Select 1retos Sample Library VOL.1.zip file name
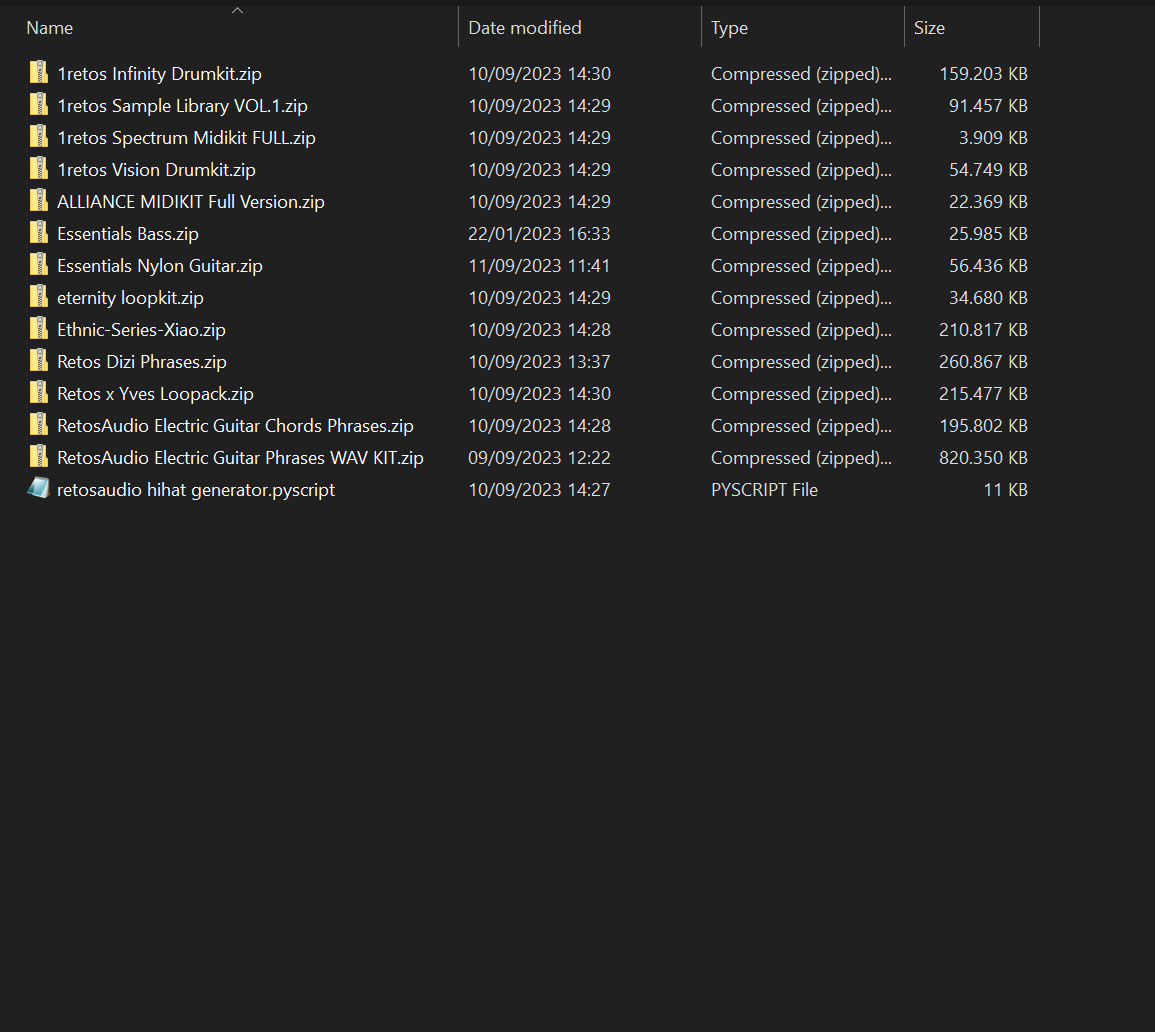Screen dimensions: 1155x1032 (x=182, y=105)
